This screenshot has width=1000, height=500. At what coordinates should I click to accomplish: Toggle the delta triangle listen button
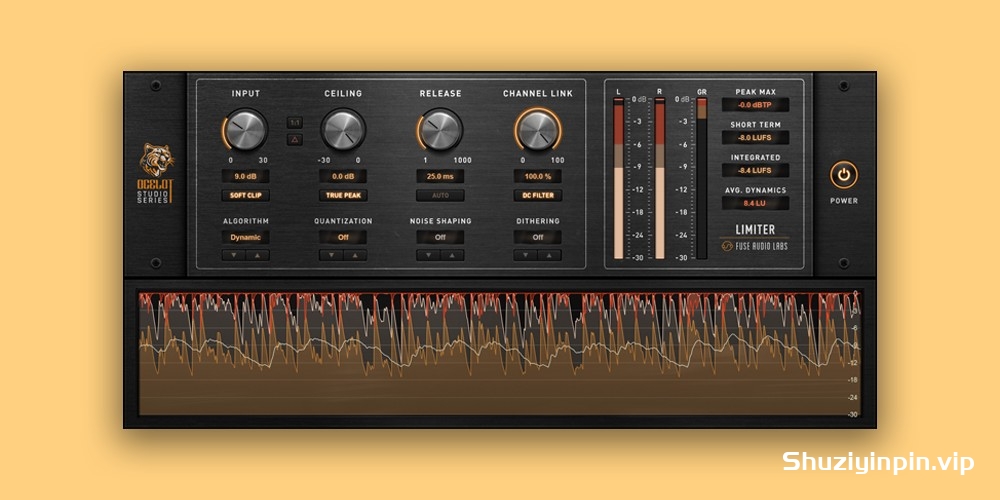pyautogui.click(x=295, y=140)
